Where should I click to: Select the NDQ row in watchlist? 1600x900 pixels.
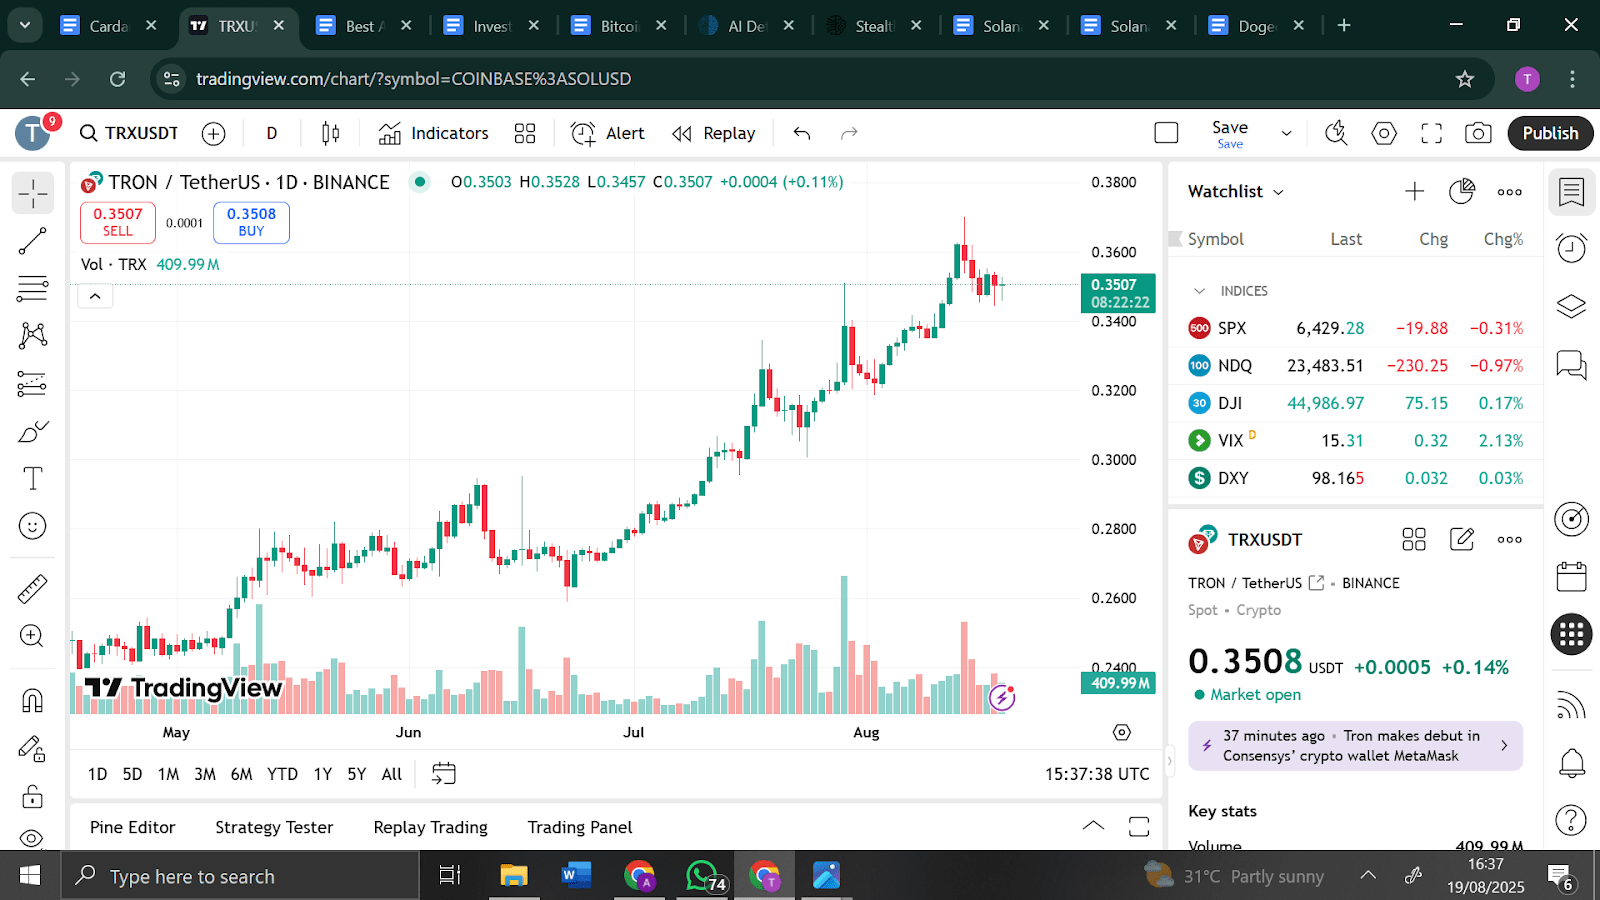tap(1356, 365)
